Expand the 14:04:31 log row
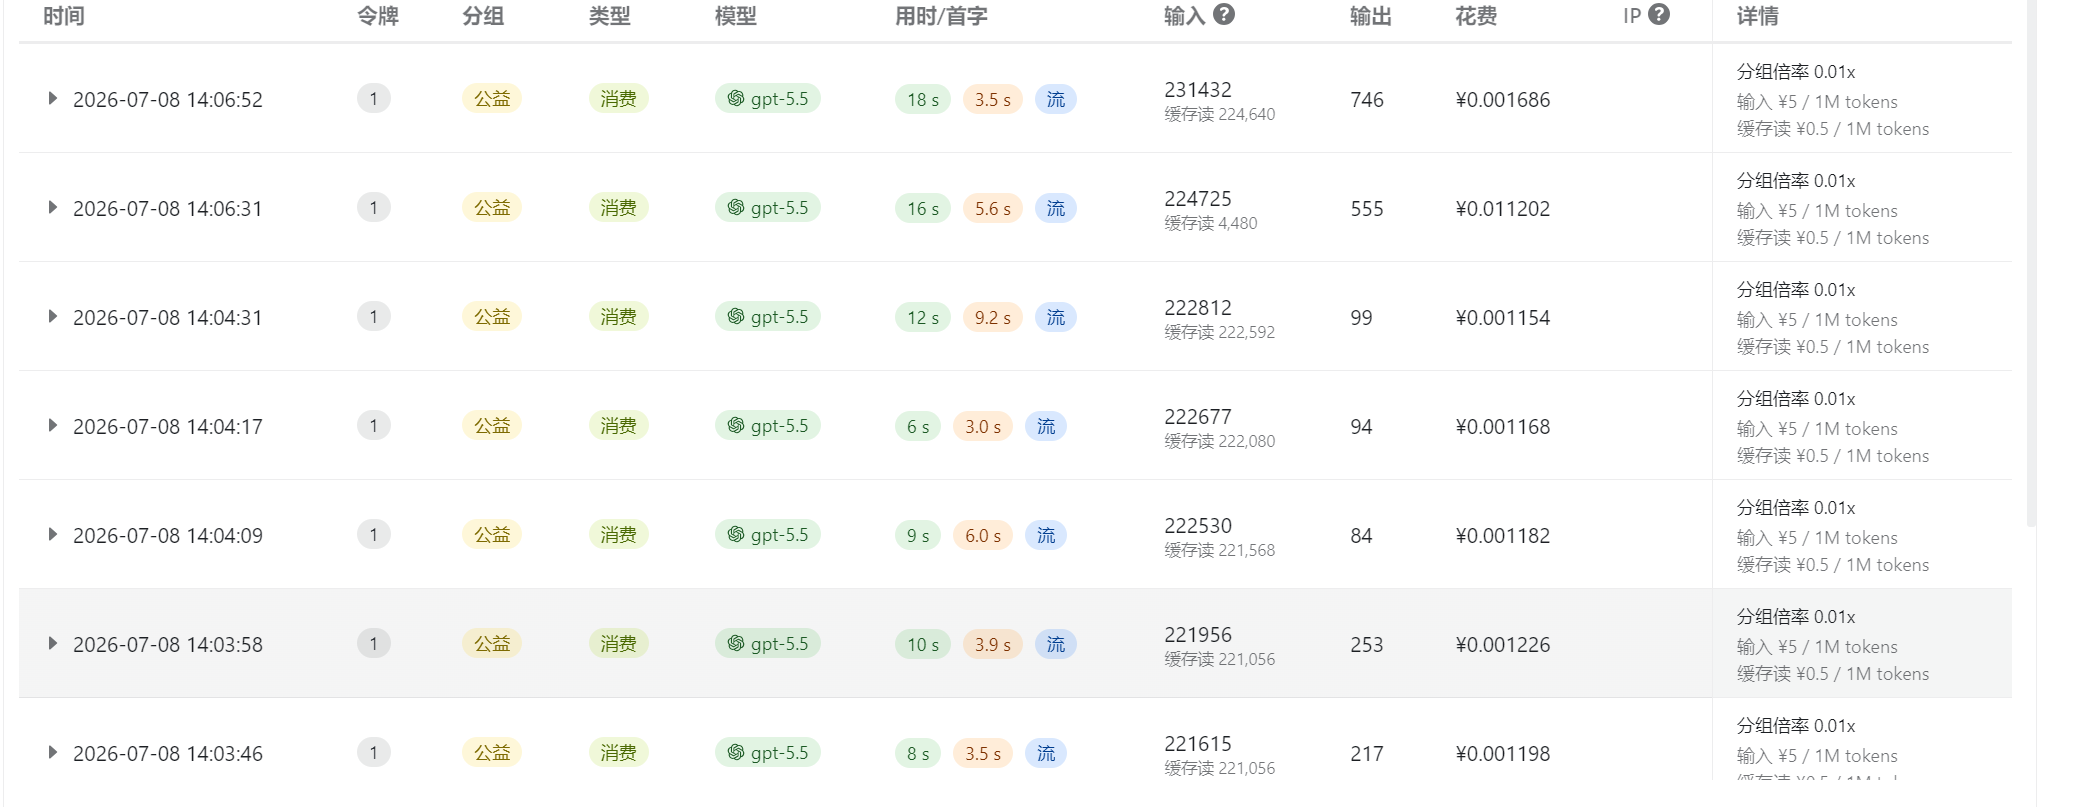This screenshot has width=2085, height=807. 53,317
